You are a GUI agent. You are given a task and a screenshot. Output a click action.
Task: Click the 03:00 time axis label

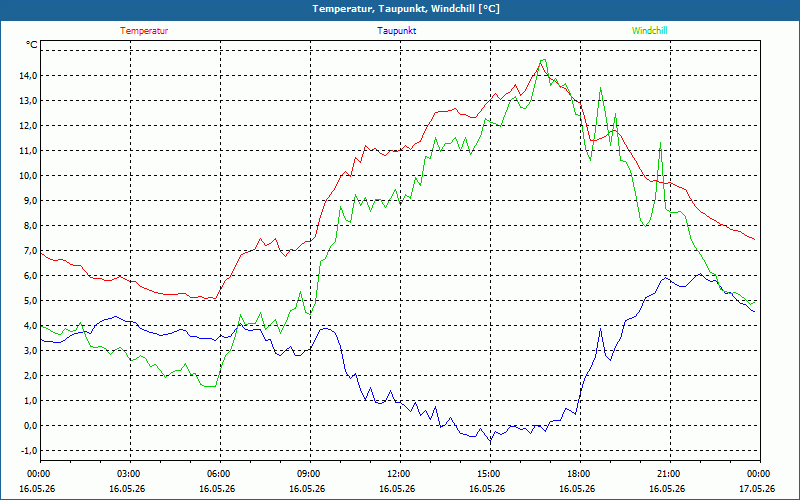coord(130,474)
